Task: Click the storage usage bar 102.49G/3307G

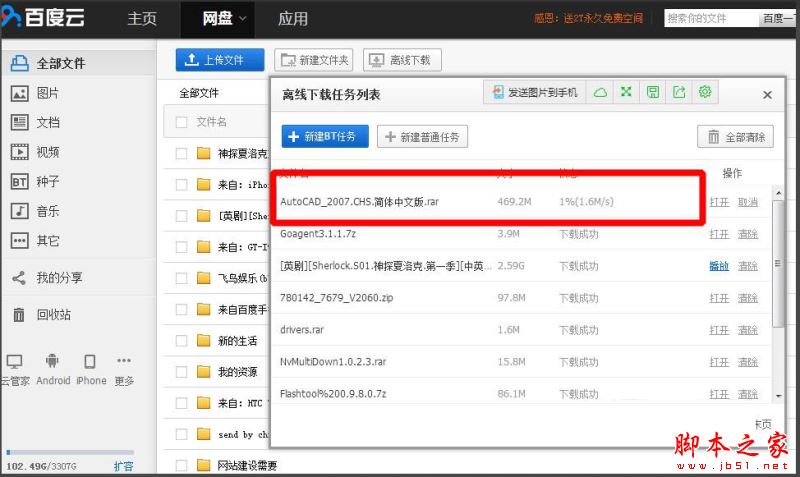Action: [x=70, y=452]
